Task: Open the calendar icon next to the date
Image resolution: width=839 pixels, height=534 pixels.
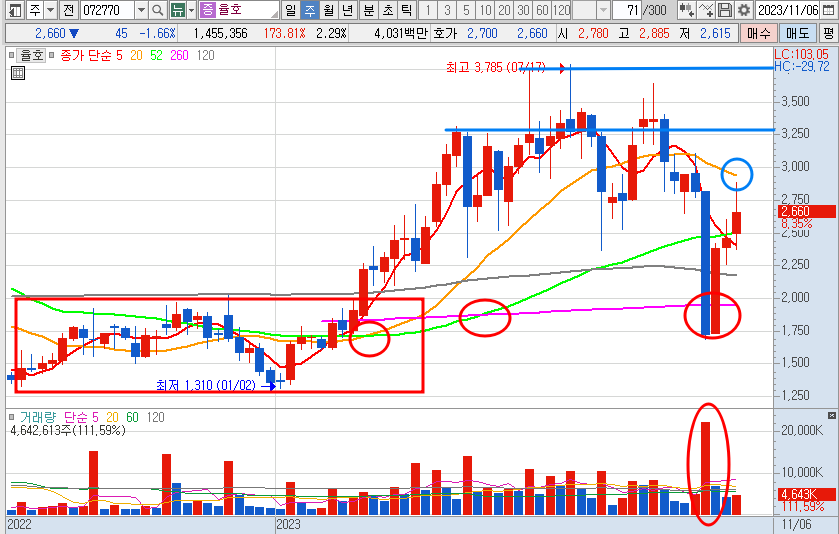Action: (827, 10)
